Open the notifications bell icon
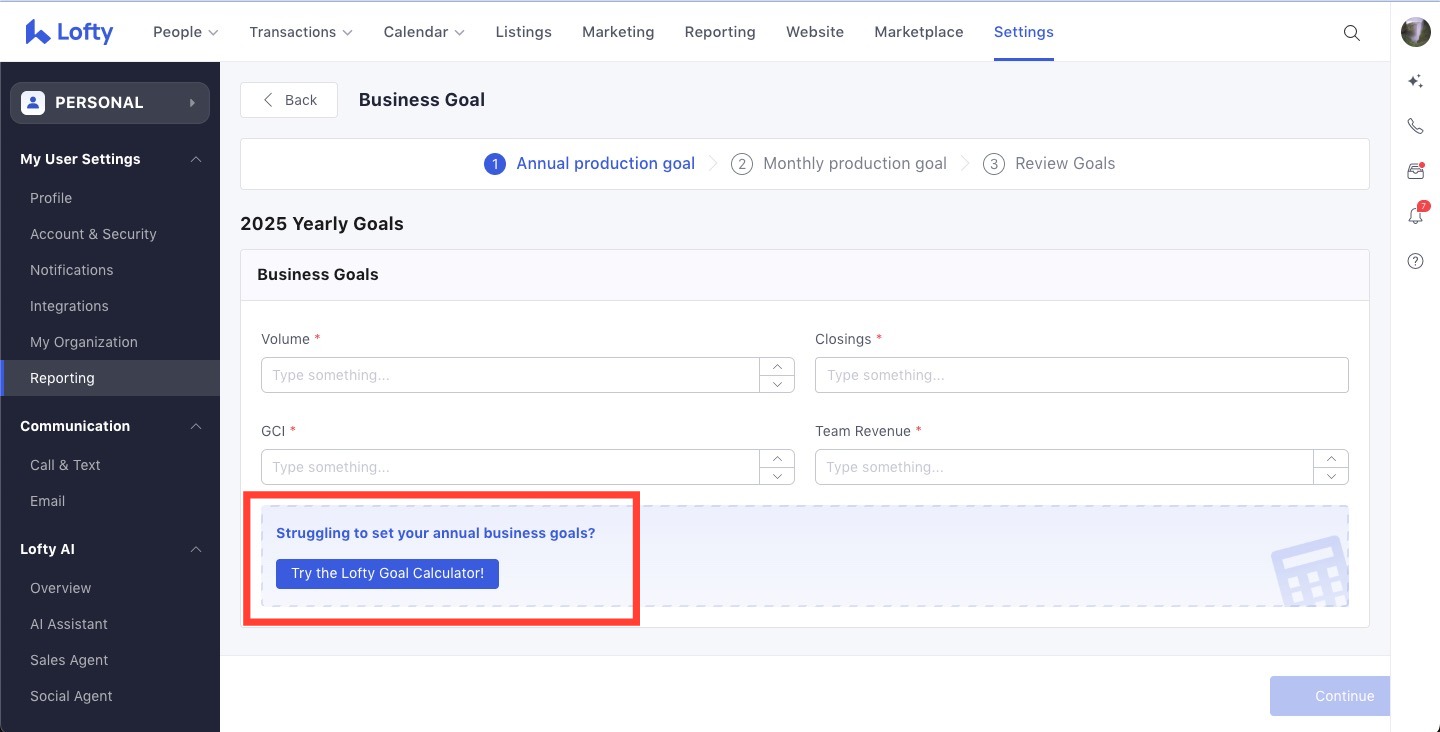The height and width of the screenshot is (732, 1440). [x=1415, y=216]
